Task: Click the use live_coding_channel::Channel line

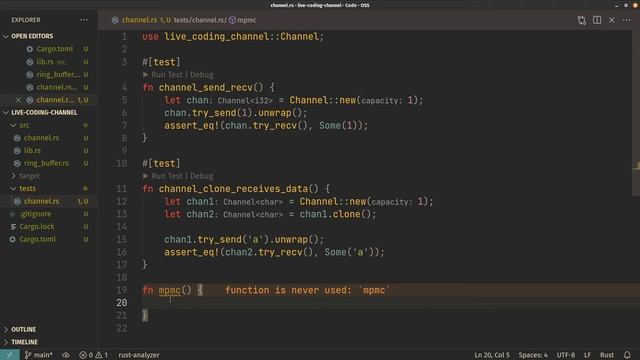Action: pyautogui.click(x=233, y=37)
